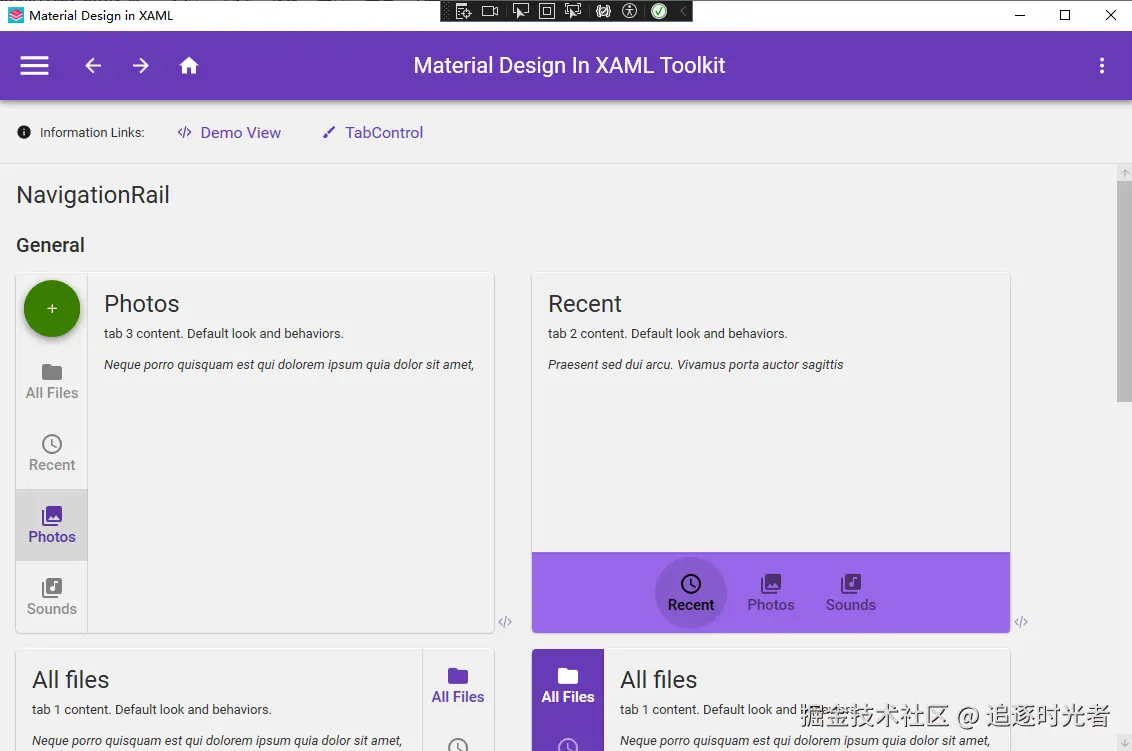Click the General section heading
The width and height of the screenshot is (1132, 751).
(51, 246)
